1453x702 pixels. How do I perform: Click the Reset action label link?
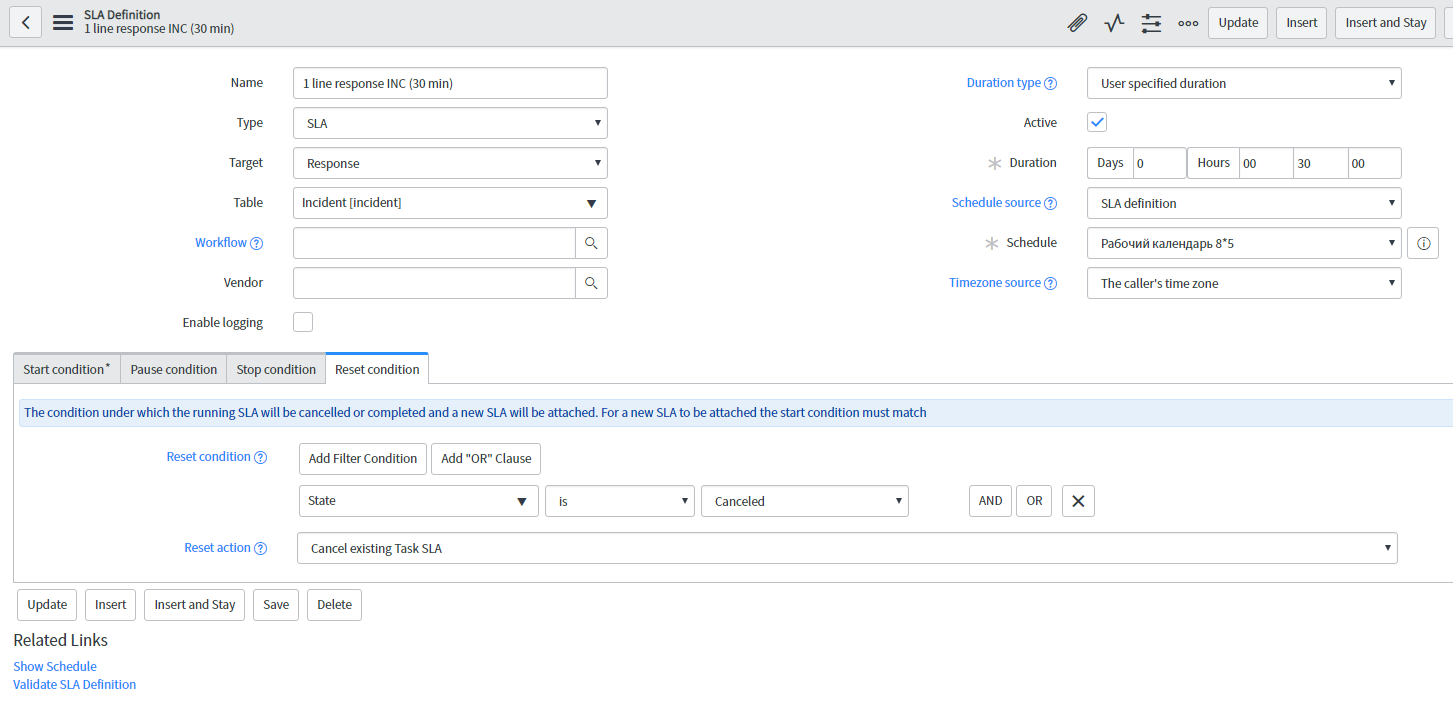pos(217,548)
